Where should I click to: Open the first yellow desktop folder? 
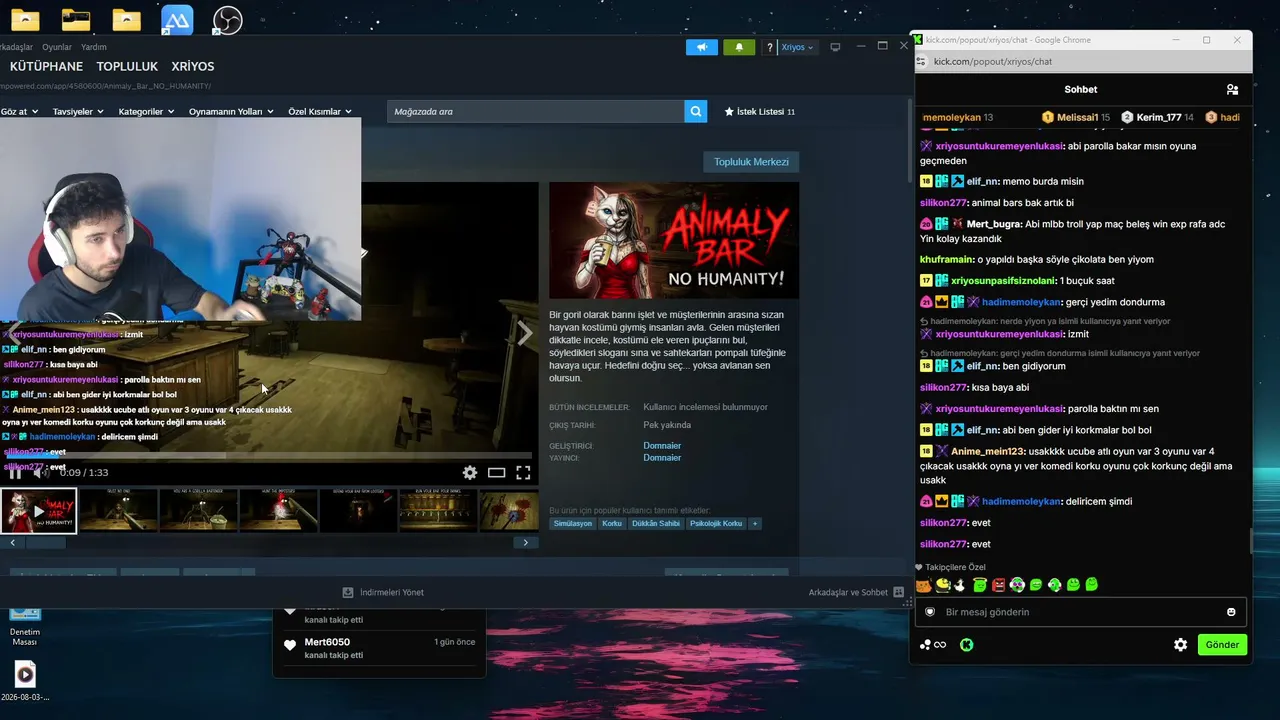(x=25, y=20)
